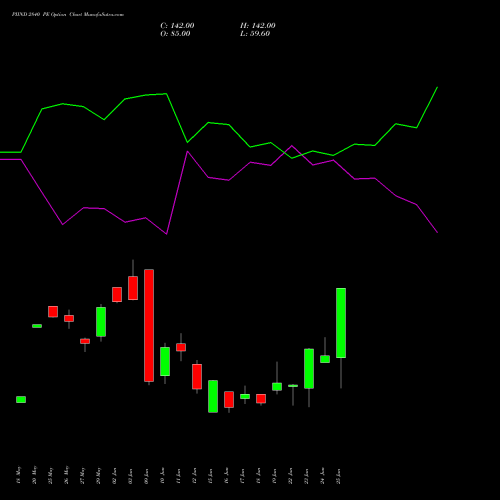
Task: Click the 17 Jun date label
Action: click(x=242, y=476)
